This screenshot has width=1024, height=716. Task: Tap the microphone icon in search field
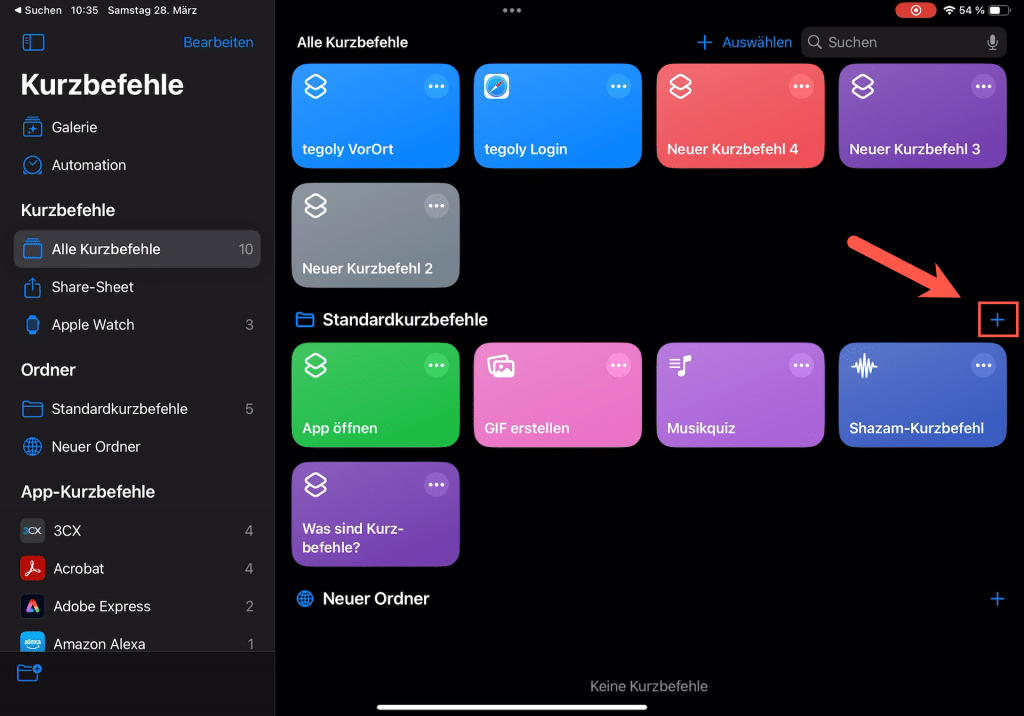point(992,42)
